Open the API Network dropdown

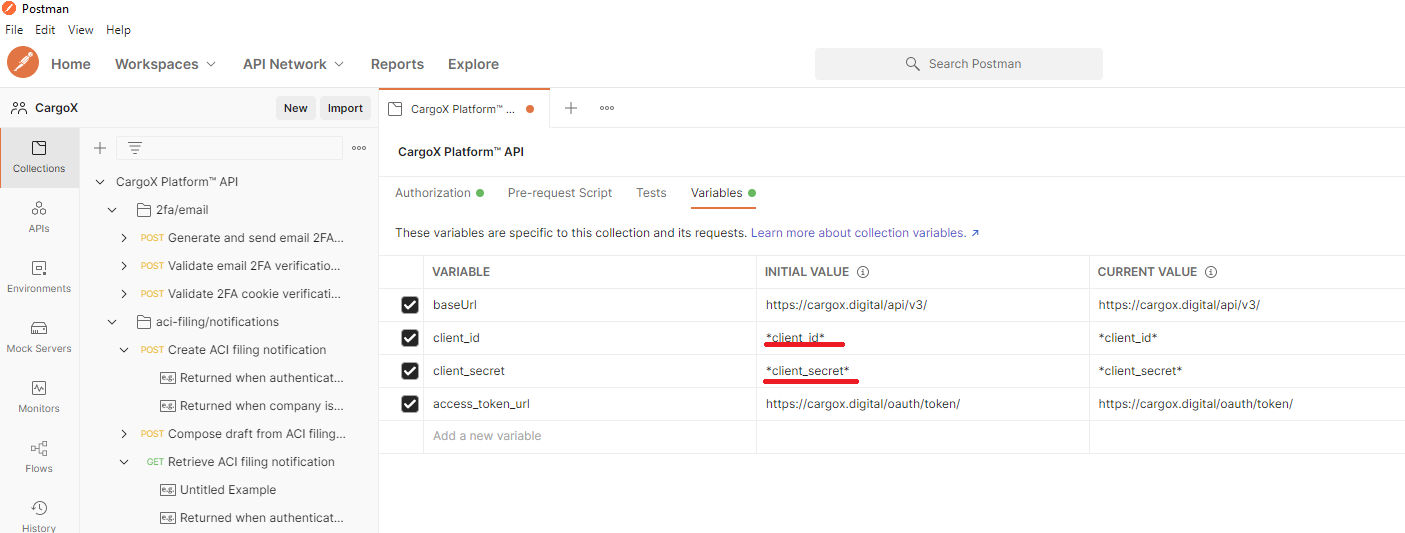[293, 63]
